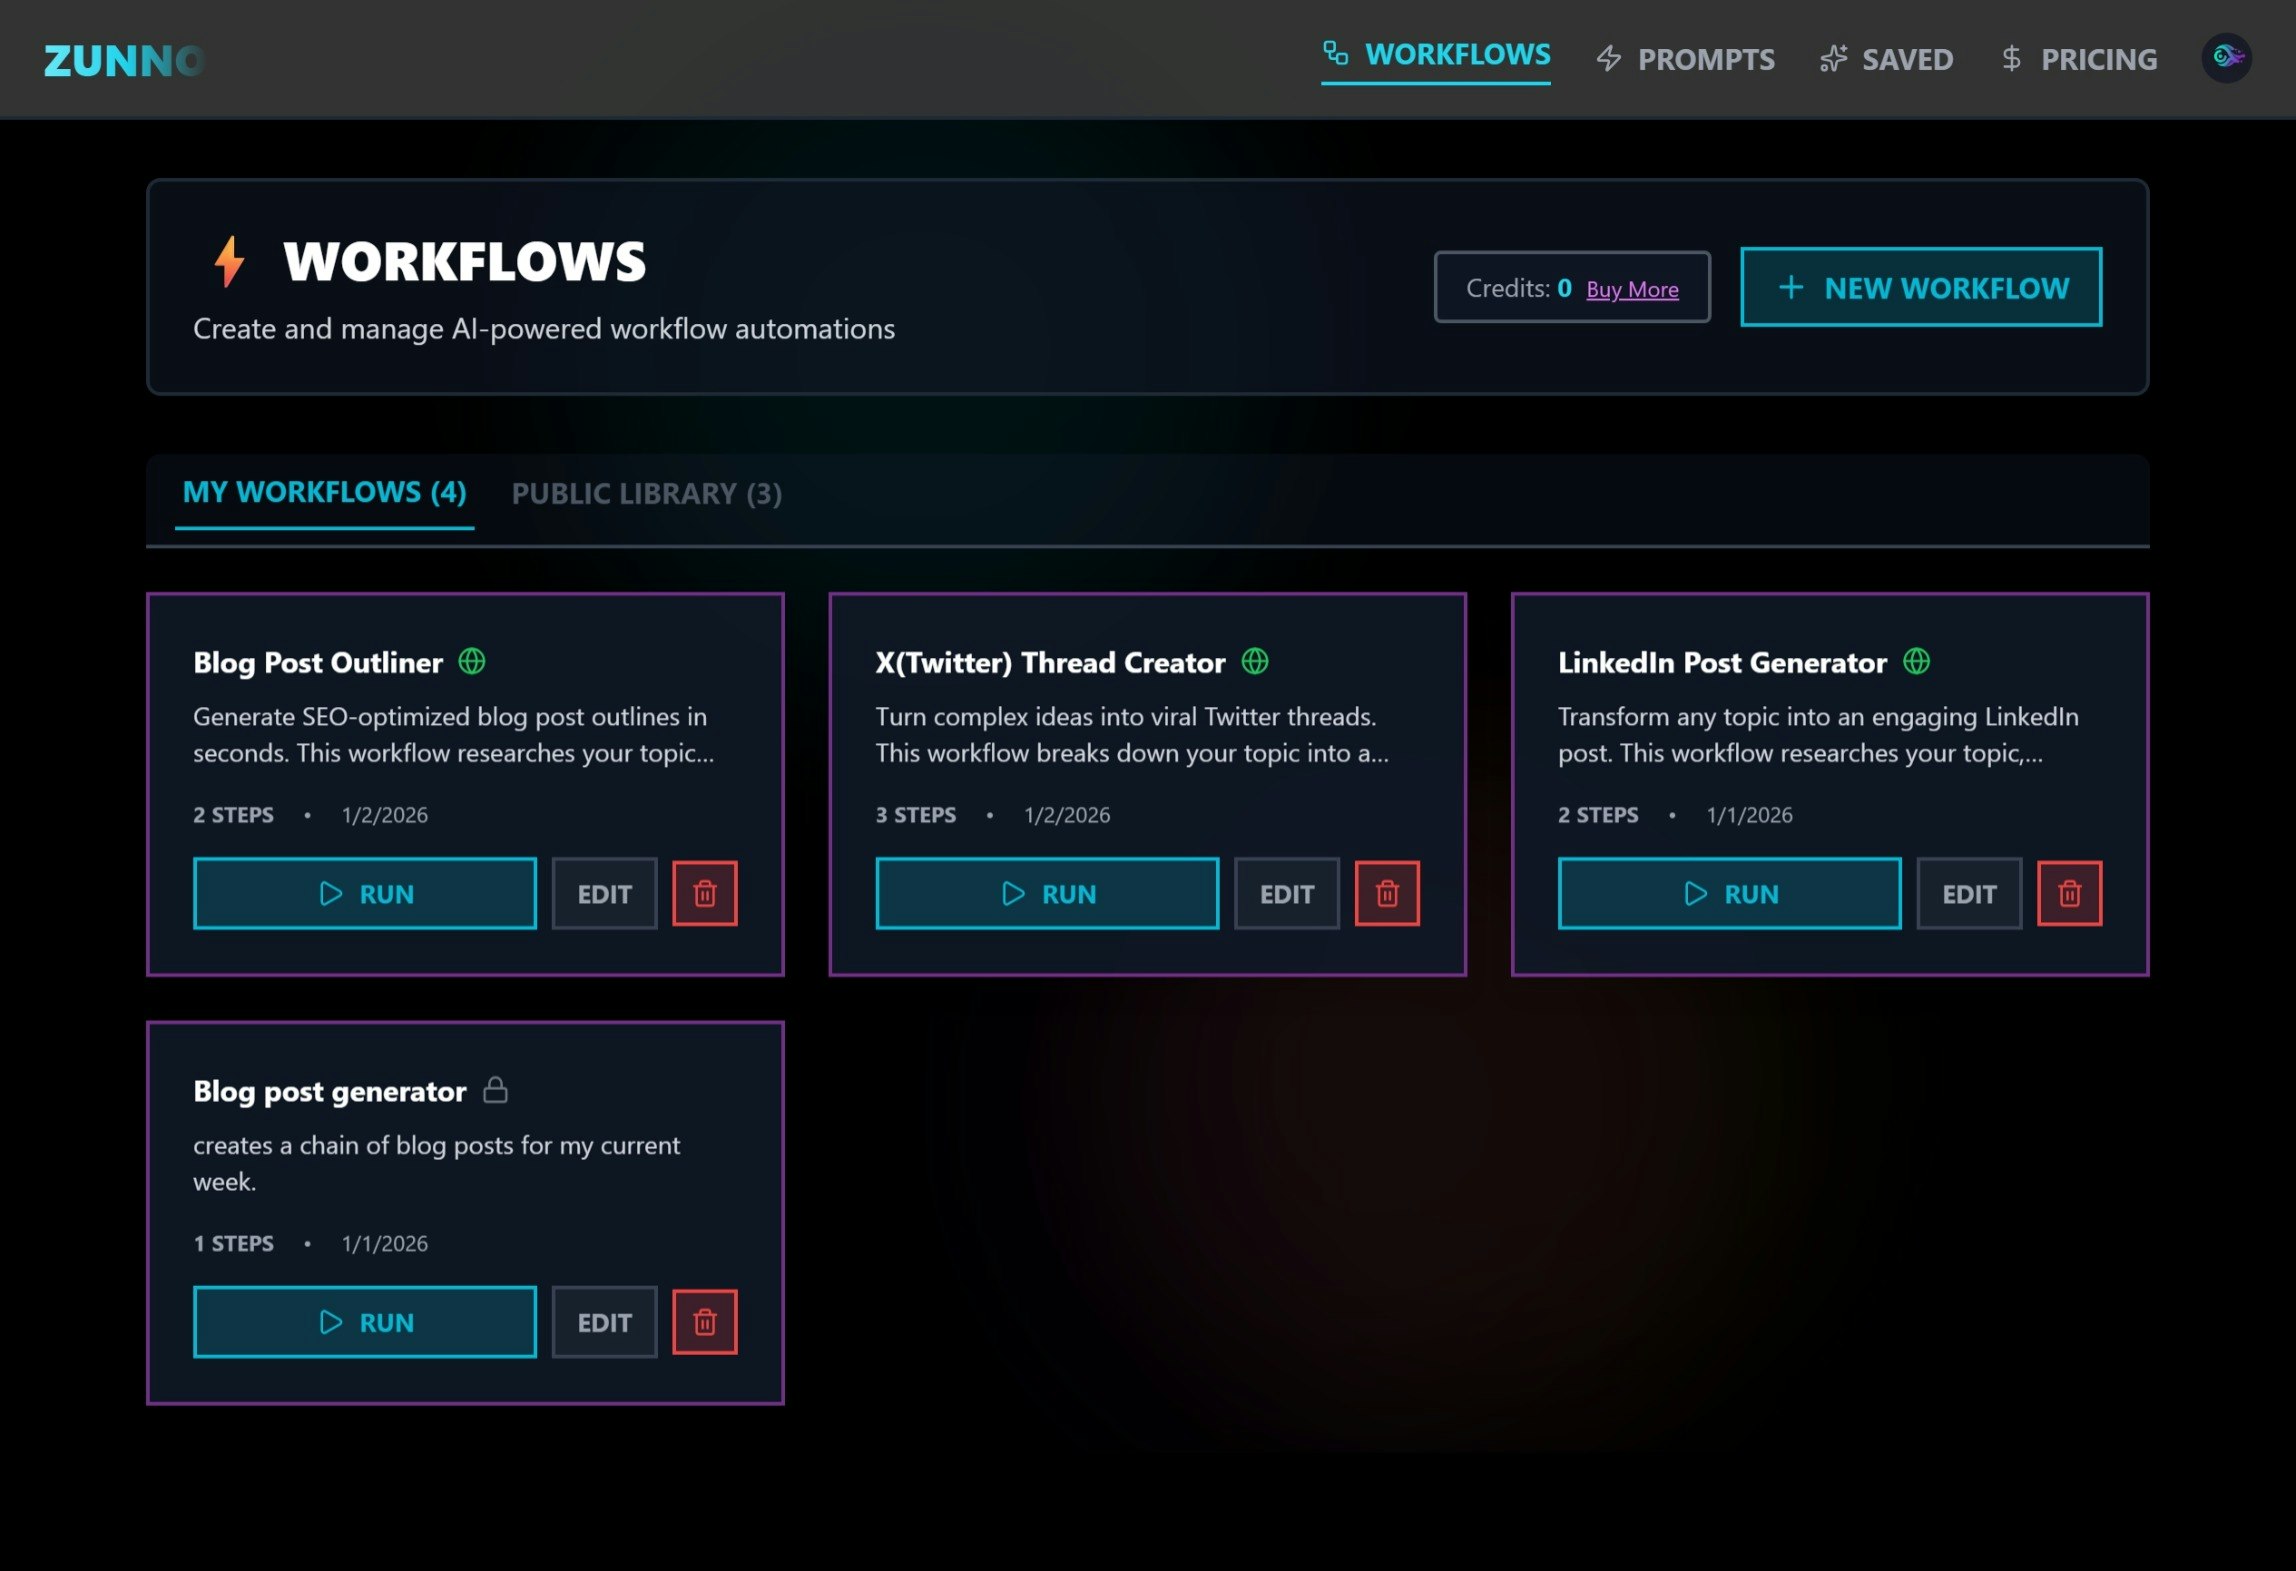The width and height of the screenshot is (2296, 1571).
Task: Click public globe icon on X(Twitter) Thread Creator
Action: [x=1254, y=661]
